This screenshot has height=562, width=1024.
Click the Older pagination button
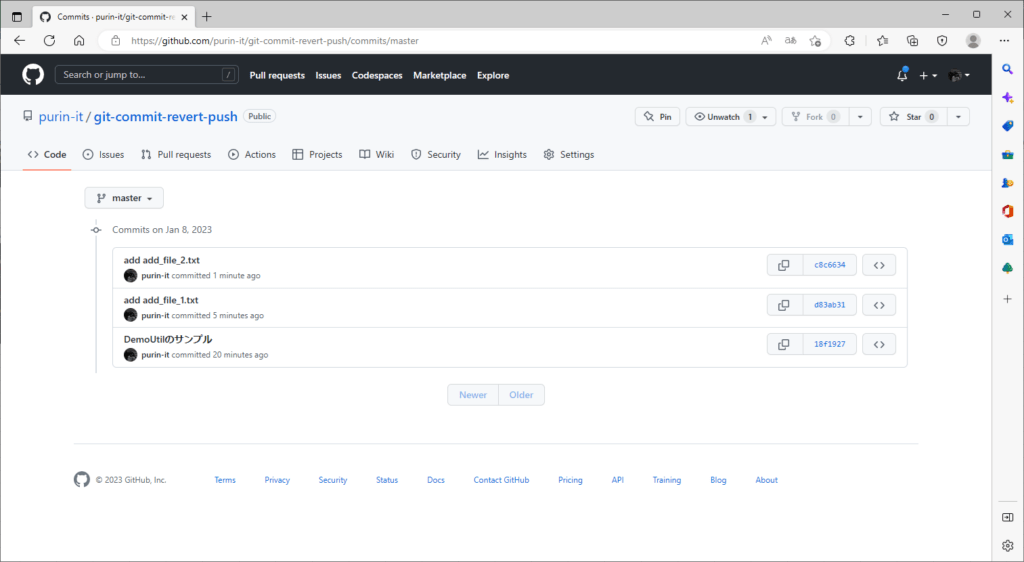pyautogui.click(x=521, y=395)
